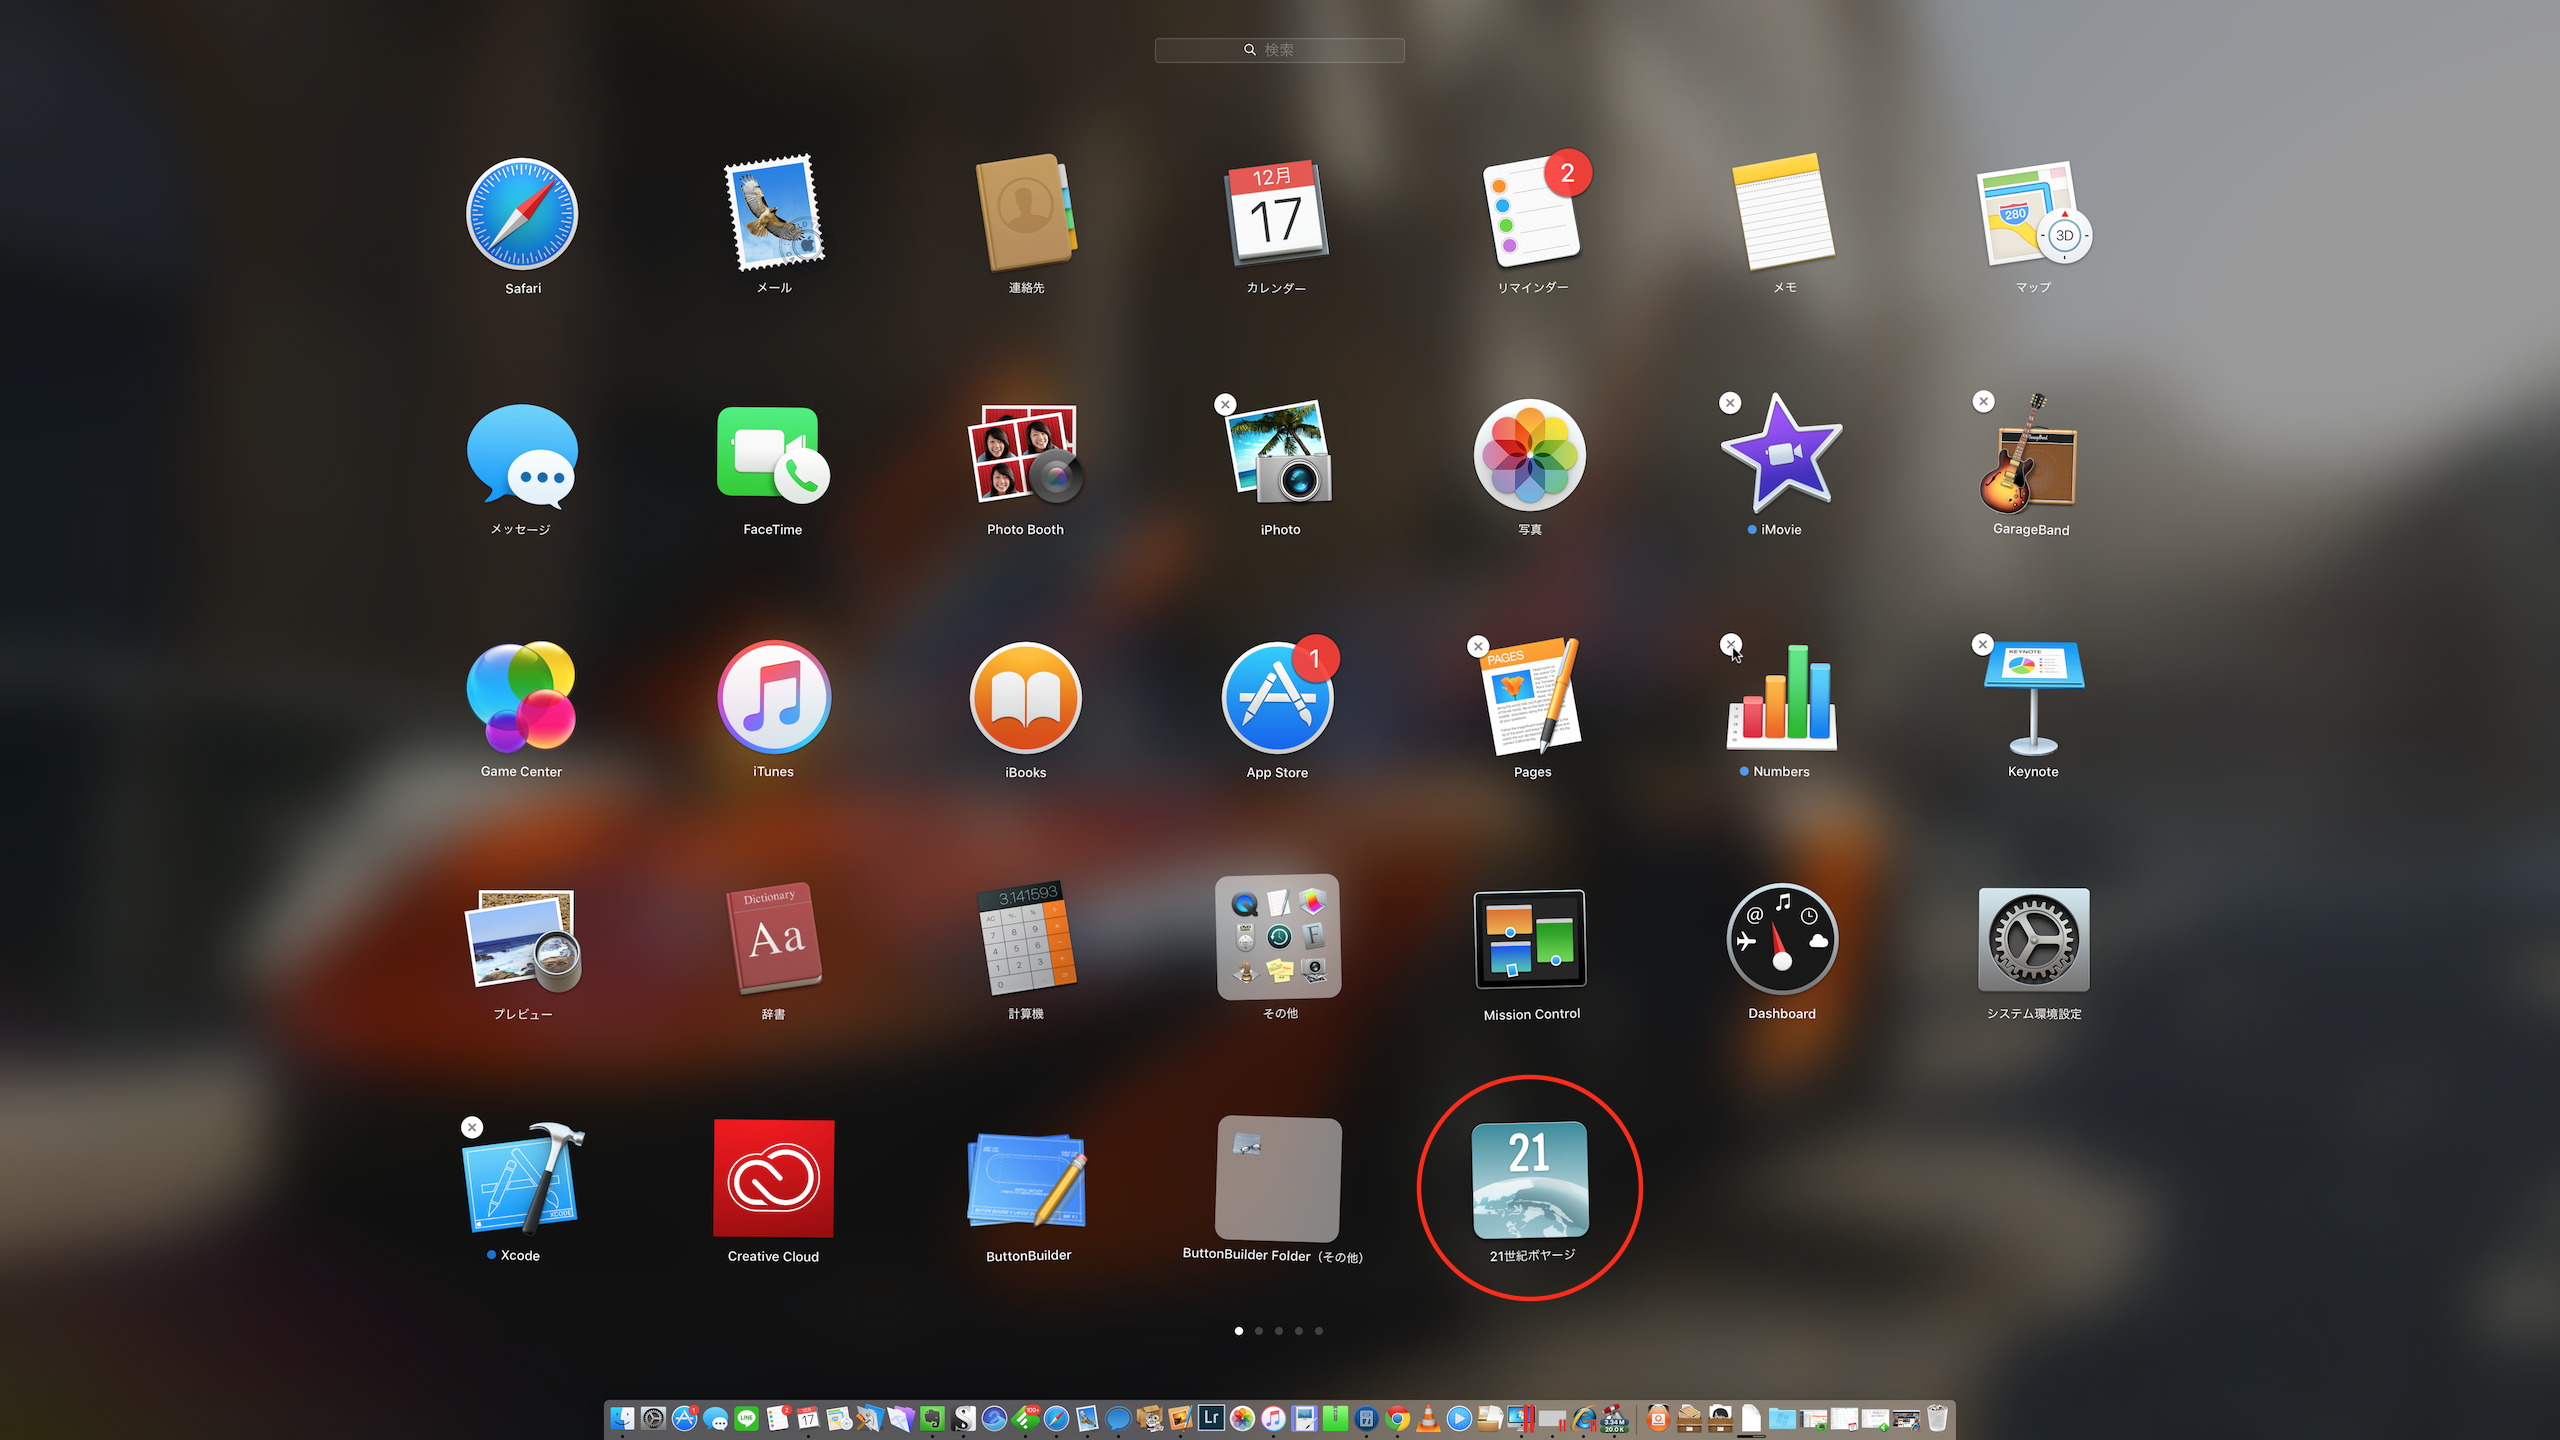Viewport: 2560px width, 1440px height.
Task: Focus the 検索 search field
Action: (1280, 50)
